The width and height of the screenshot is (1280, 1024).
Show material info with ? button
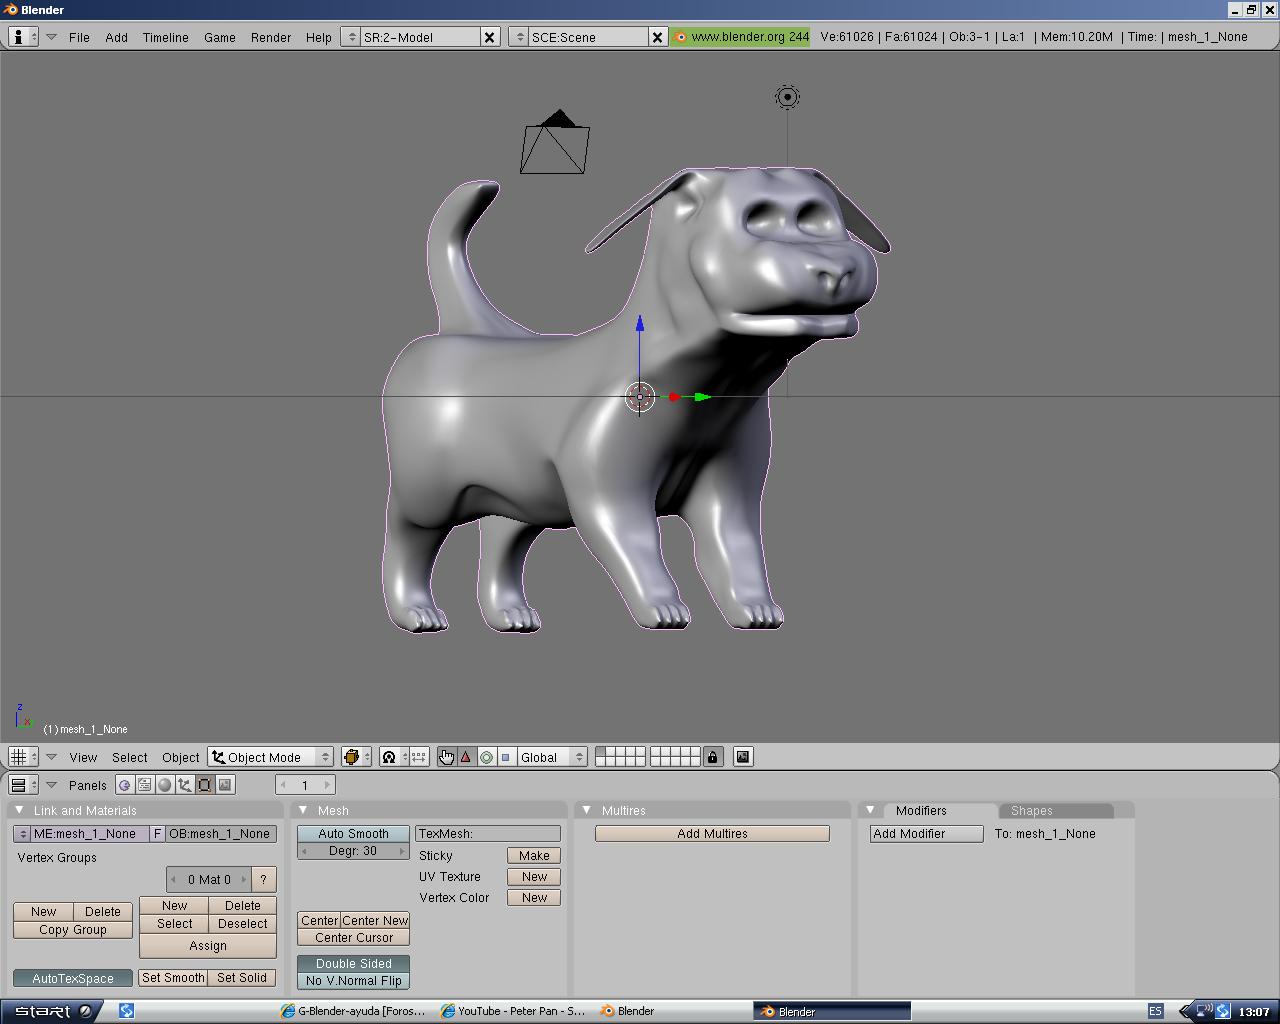click(263, 879)
